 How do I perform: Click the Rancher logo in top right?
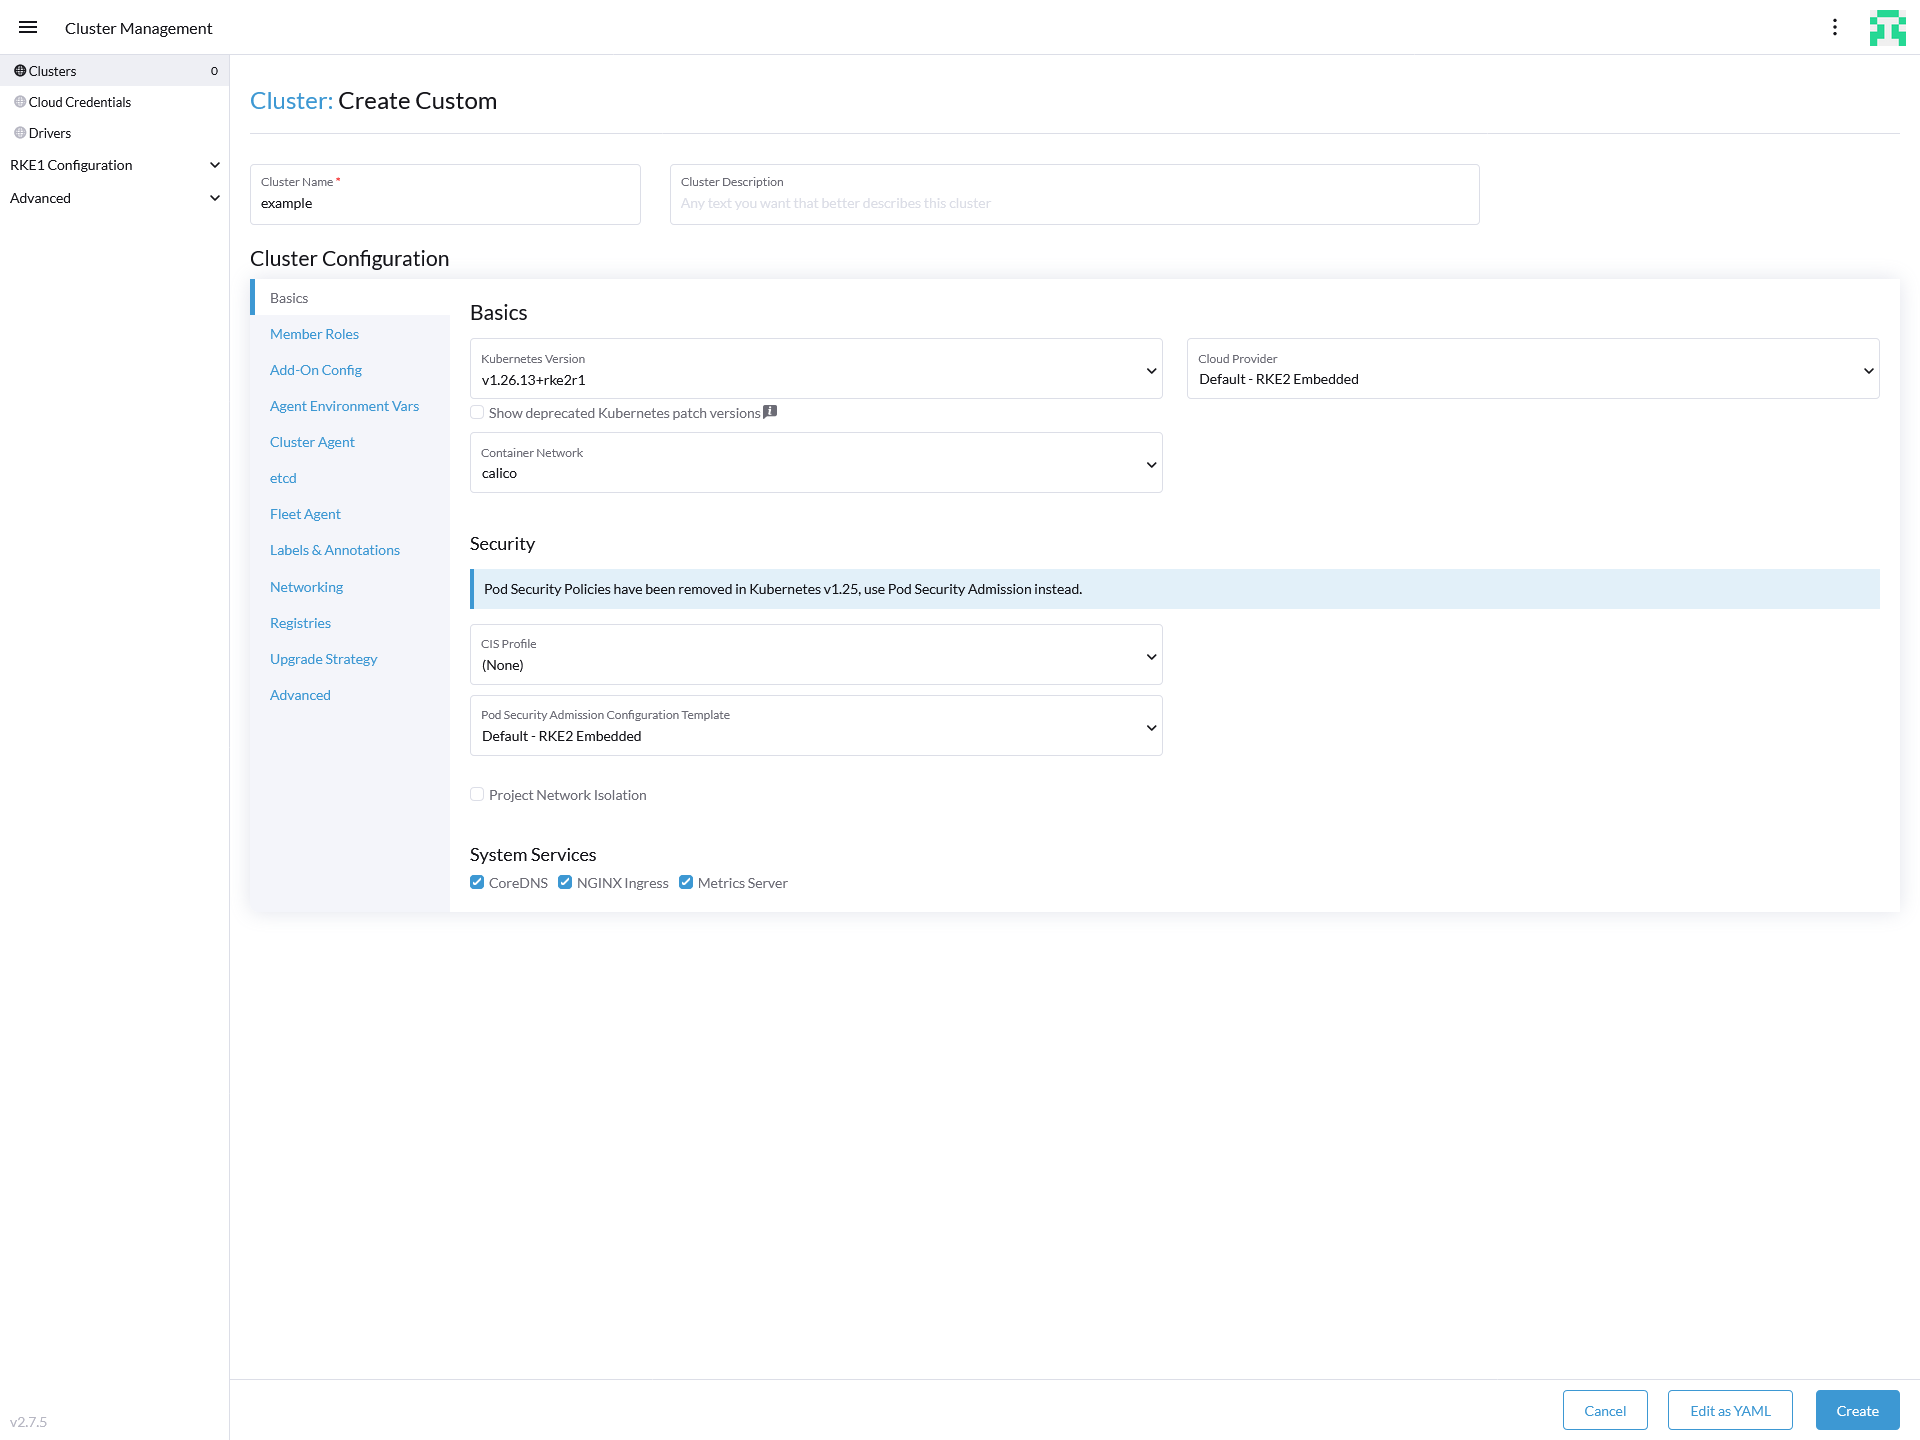click(x=1888, y=27)
